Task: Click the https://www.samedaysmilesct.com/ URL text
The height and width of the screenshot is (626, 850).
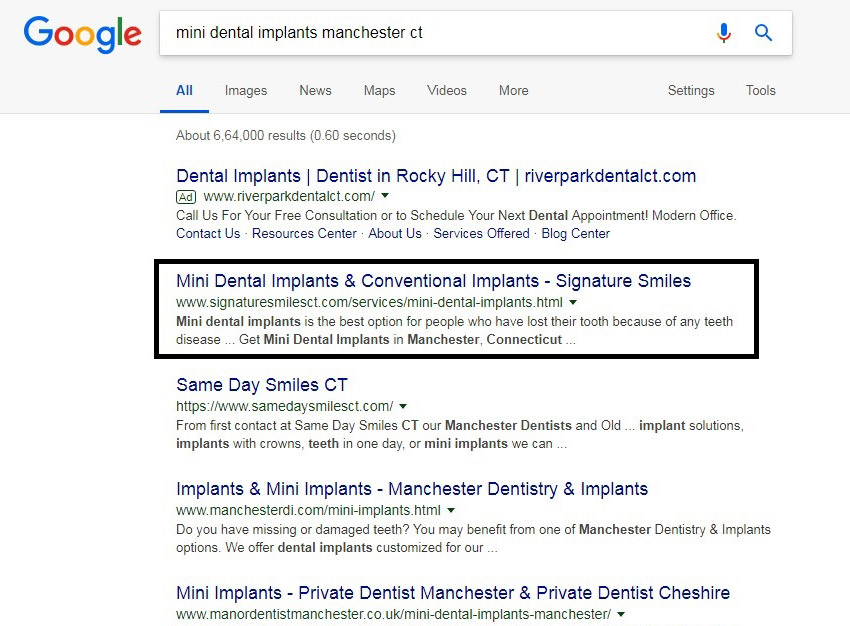Action: (285, 406)
